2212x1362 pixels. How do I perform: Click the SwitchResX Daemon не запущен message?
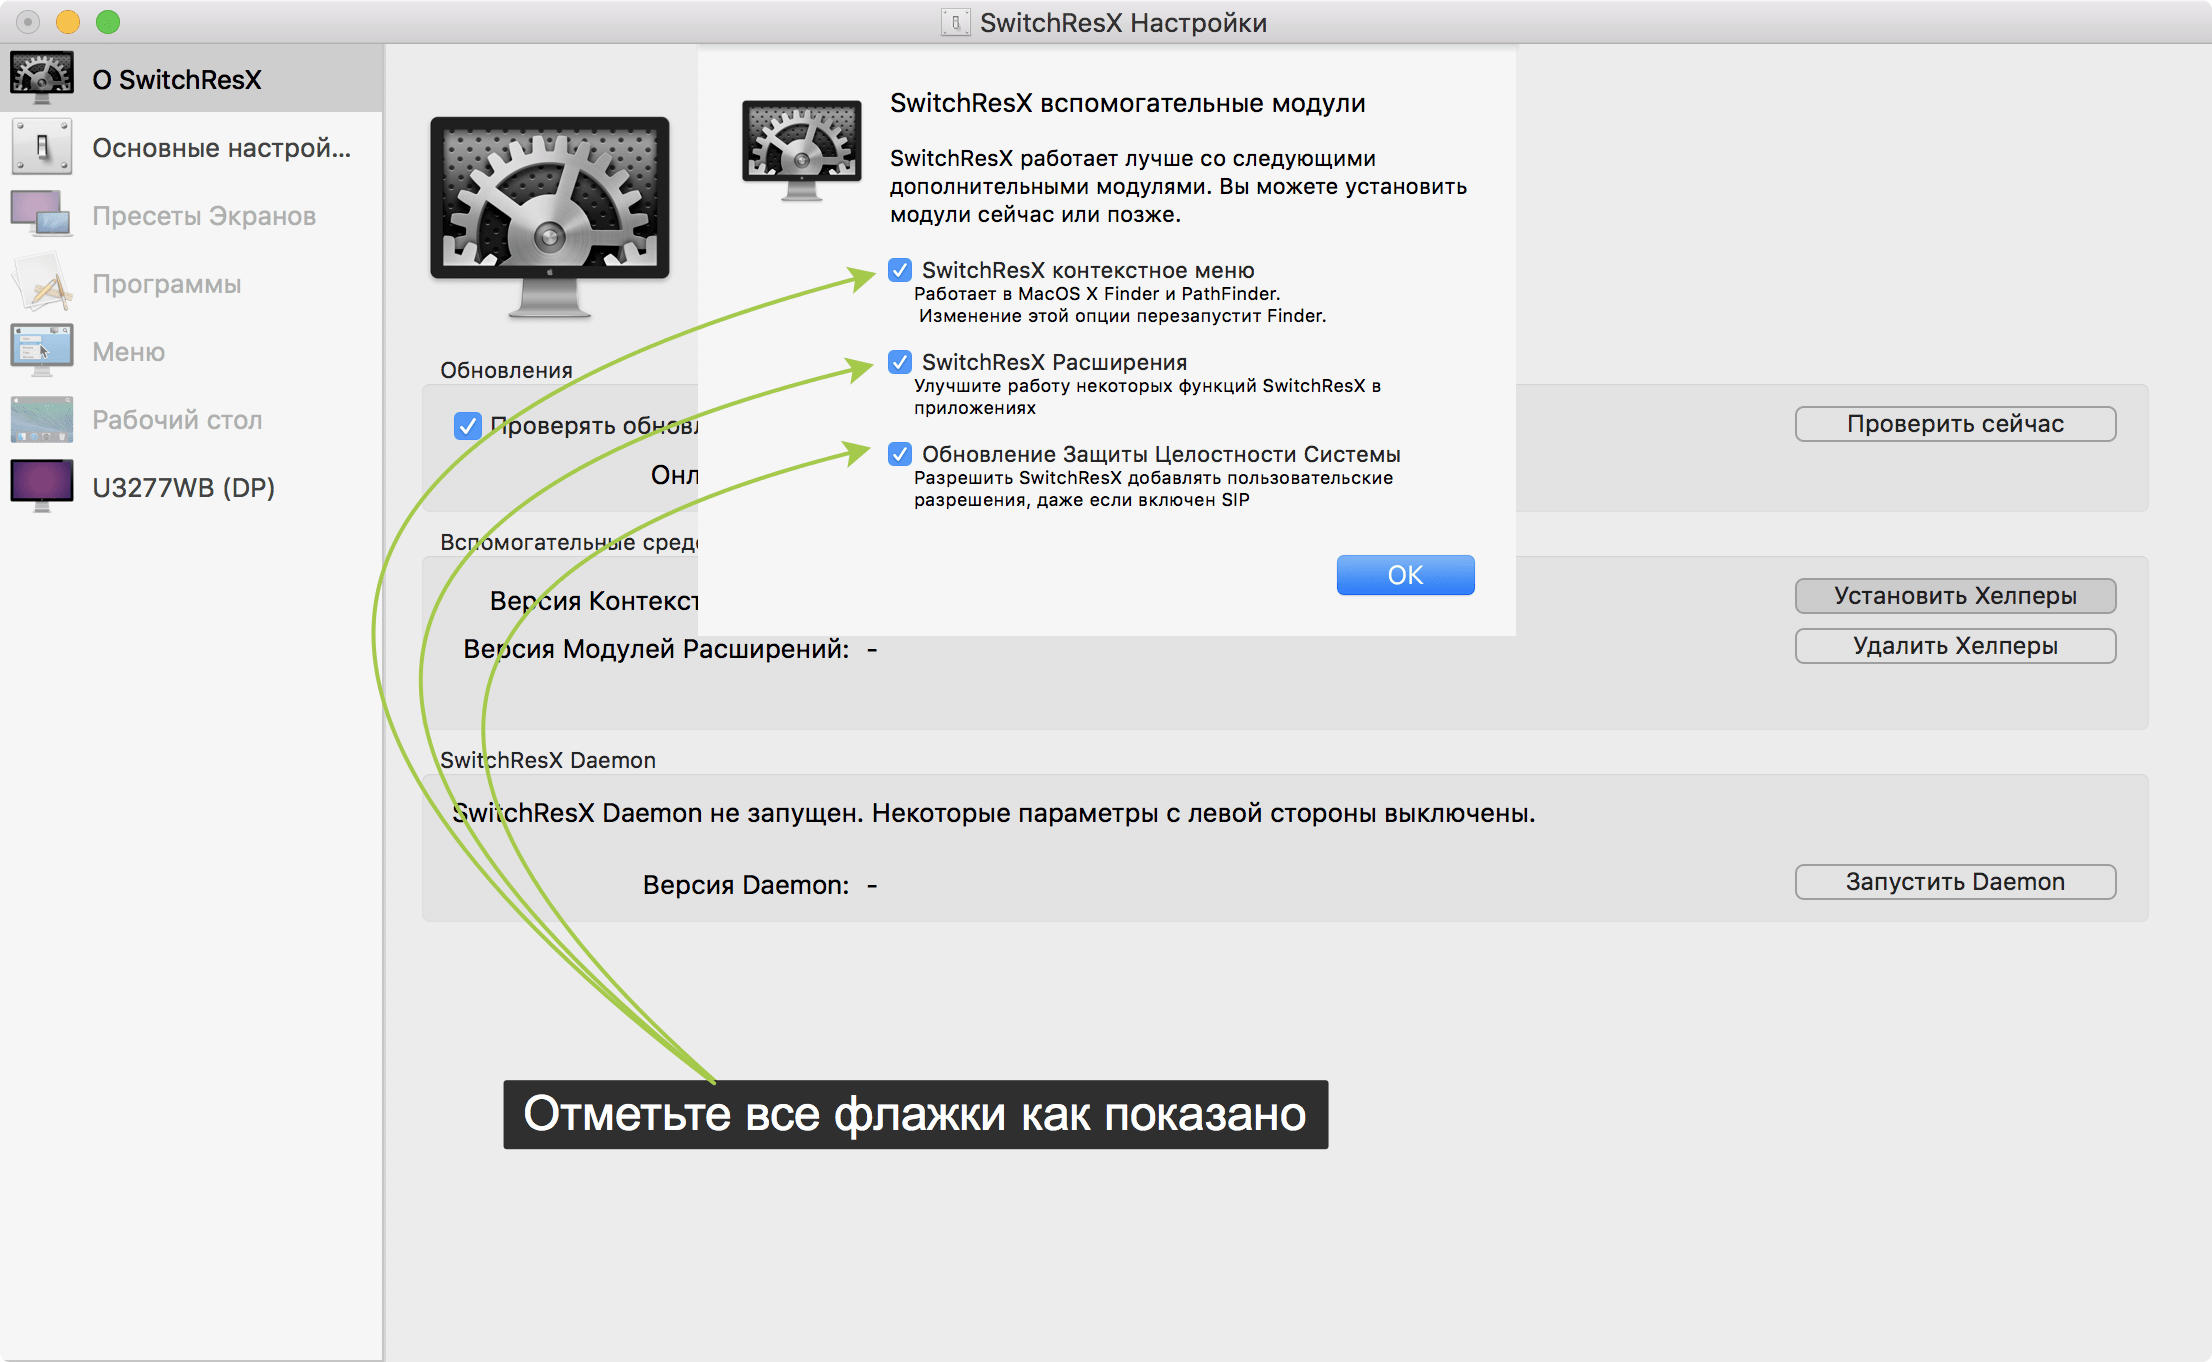pos(993,813)
